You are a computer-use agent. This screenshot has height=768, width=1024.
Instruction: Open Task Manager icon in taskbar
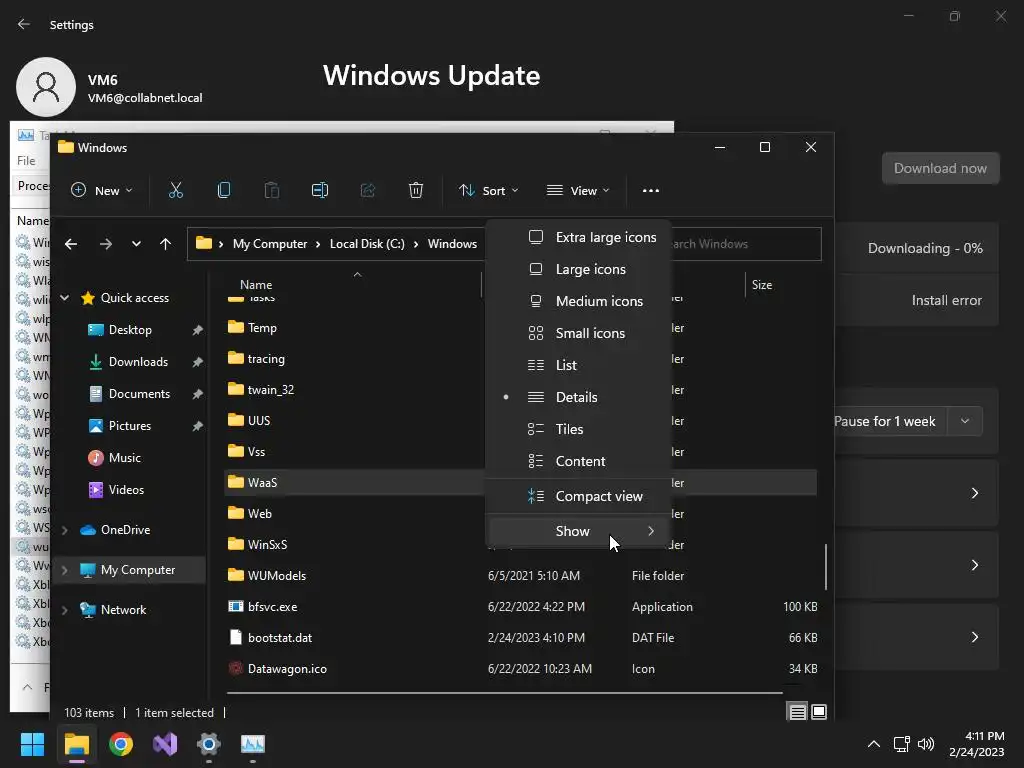253,744
